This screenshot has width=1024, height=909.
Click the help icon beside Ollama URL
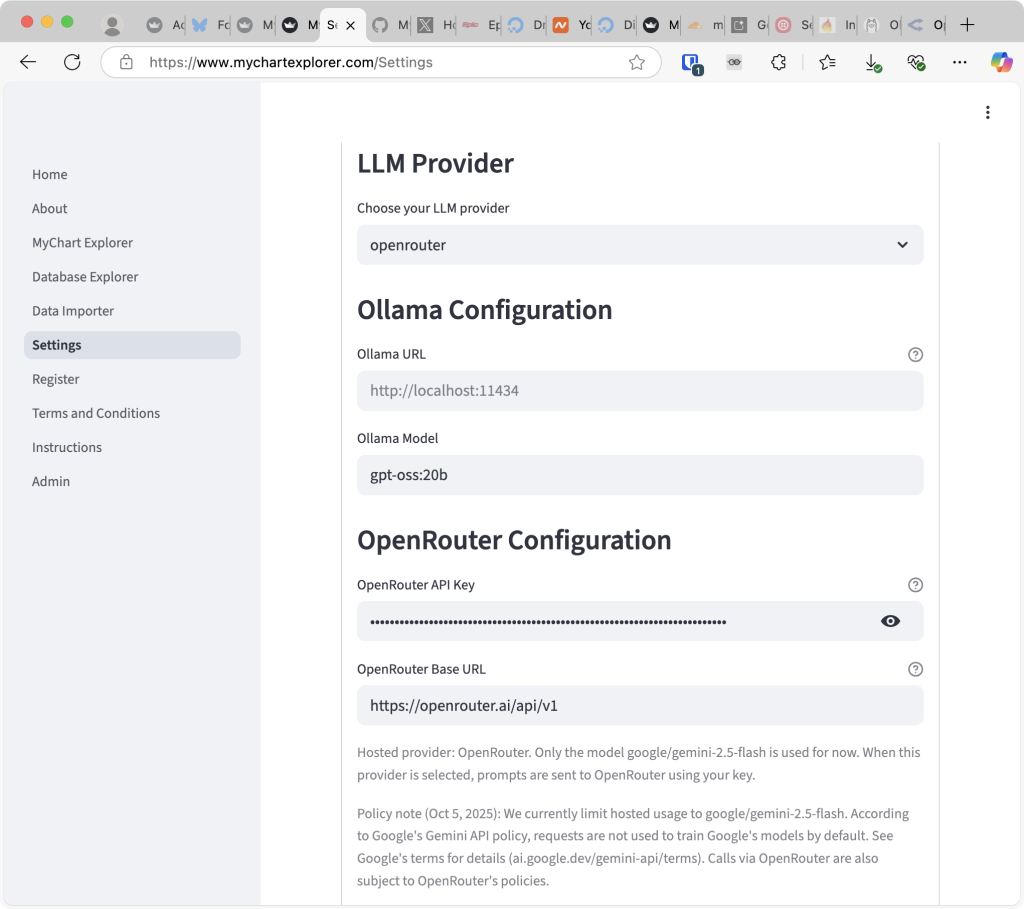click(x=915, y=354)
